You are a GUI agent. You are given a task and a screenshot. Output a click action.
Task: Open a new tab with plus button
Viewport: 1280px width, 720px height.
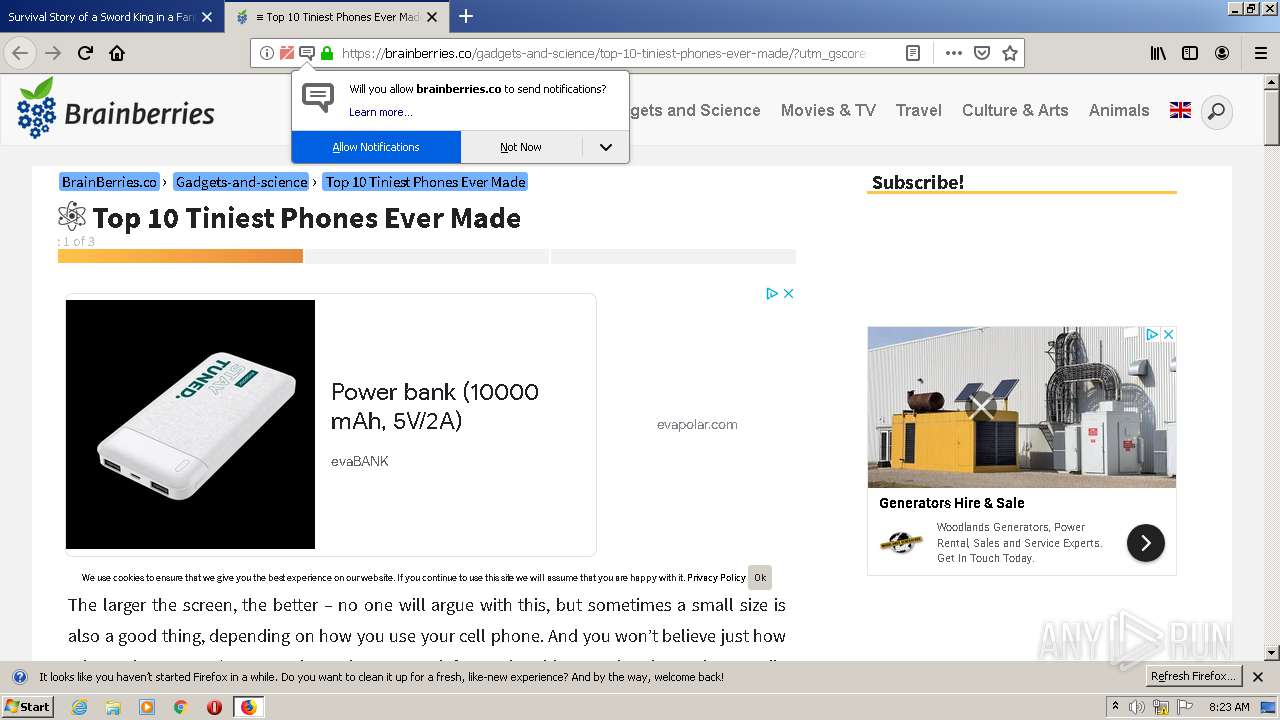click(x=466, y=16)
